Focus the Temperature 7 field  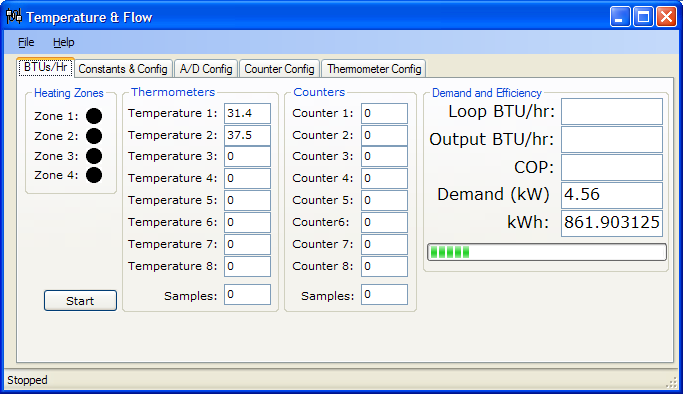pyautogui.click(x=247, y=244)
